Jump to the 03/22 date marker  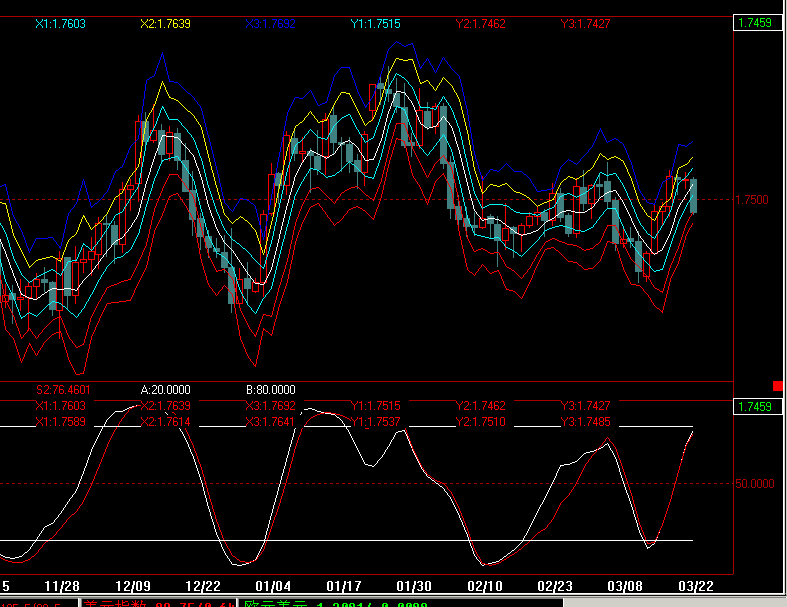[x=696, y=586]
